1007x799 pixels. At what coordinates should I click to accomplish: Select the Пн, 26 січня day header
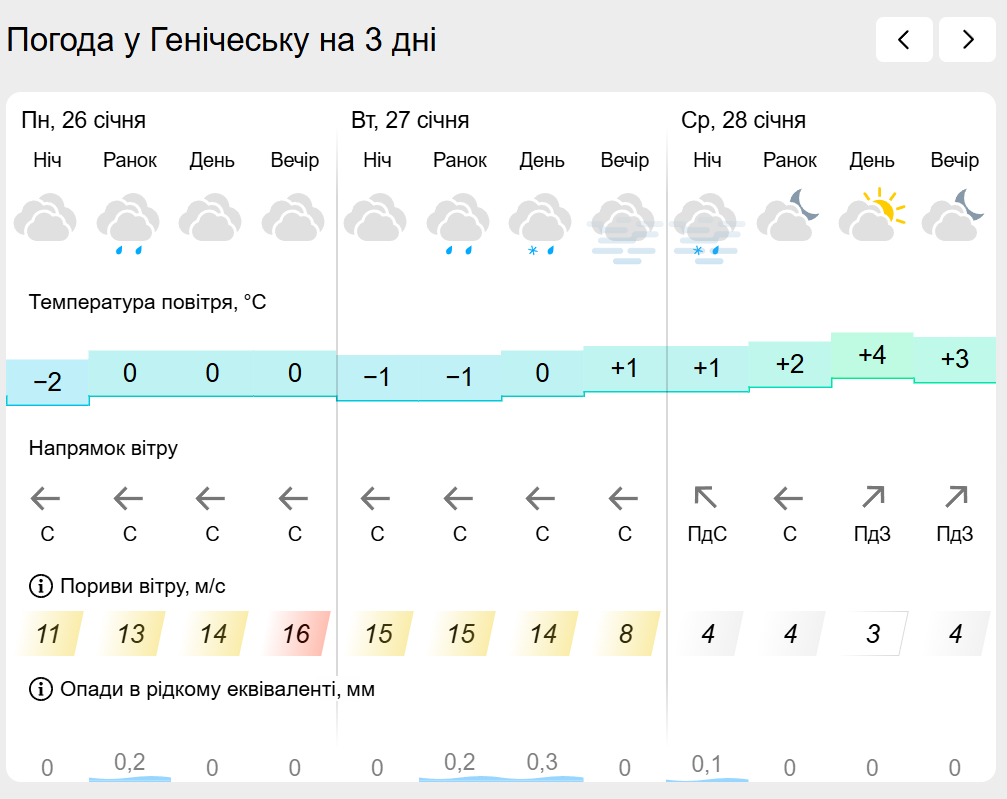(84, 121)
